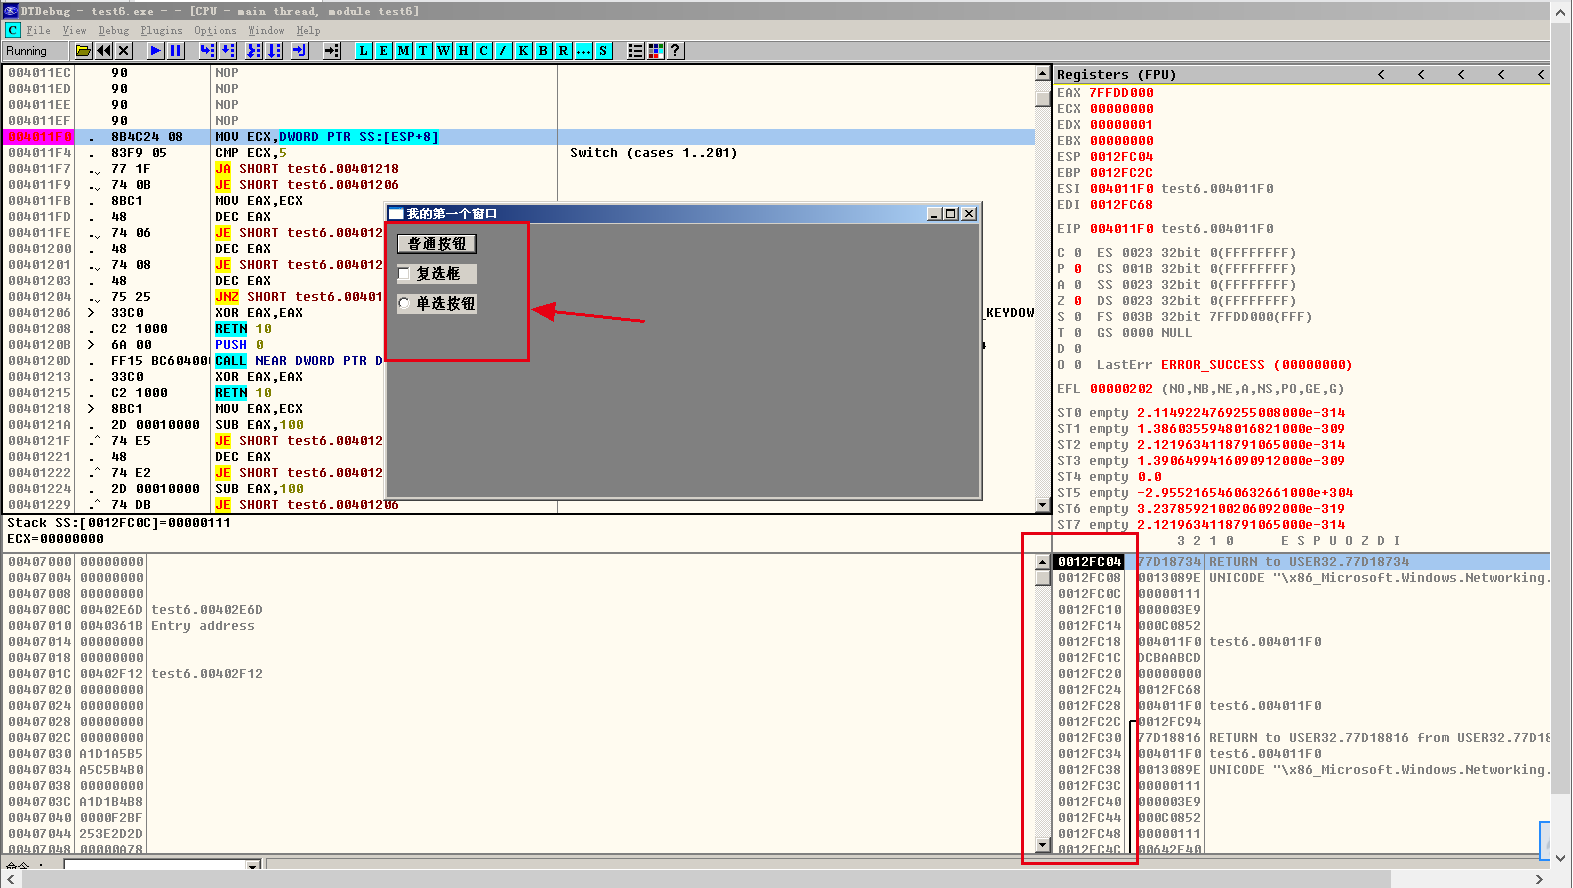Show the Handles window (H)

(464, 51)
